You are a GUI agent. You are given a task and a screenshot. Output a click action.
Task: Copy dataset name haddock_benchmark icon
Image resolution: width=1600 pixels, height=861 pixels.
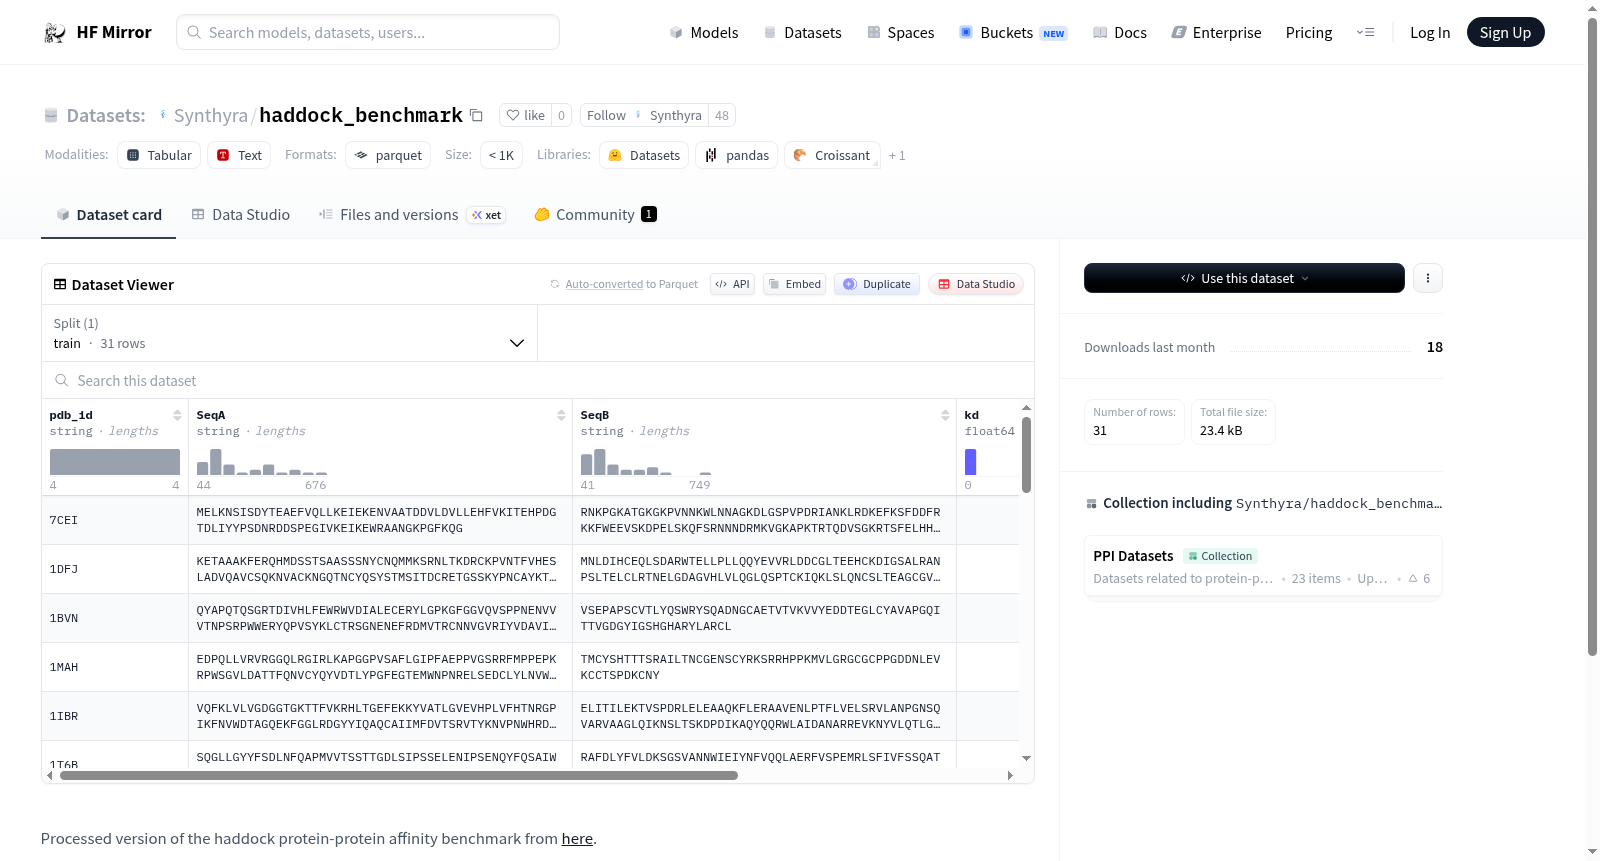point(477,116)
